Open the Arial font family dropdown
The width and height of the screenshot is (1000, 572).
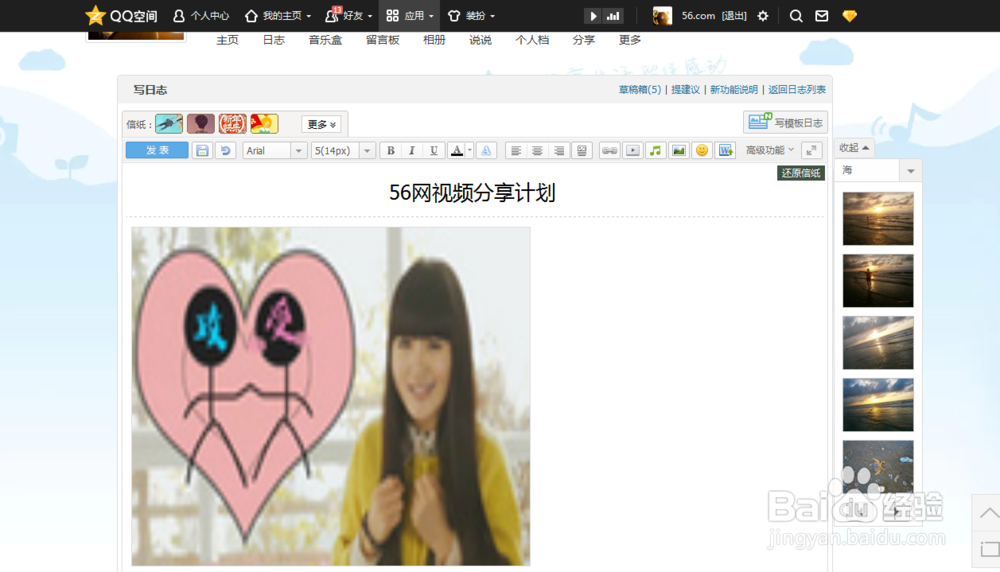pos(274,150)
